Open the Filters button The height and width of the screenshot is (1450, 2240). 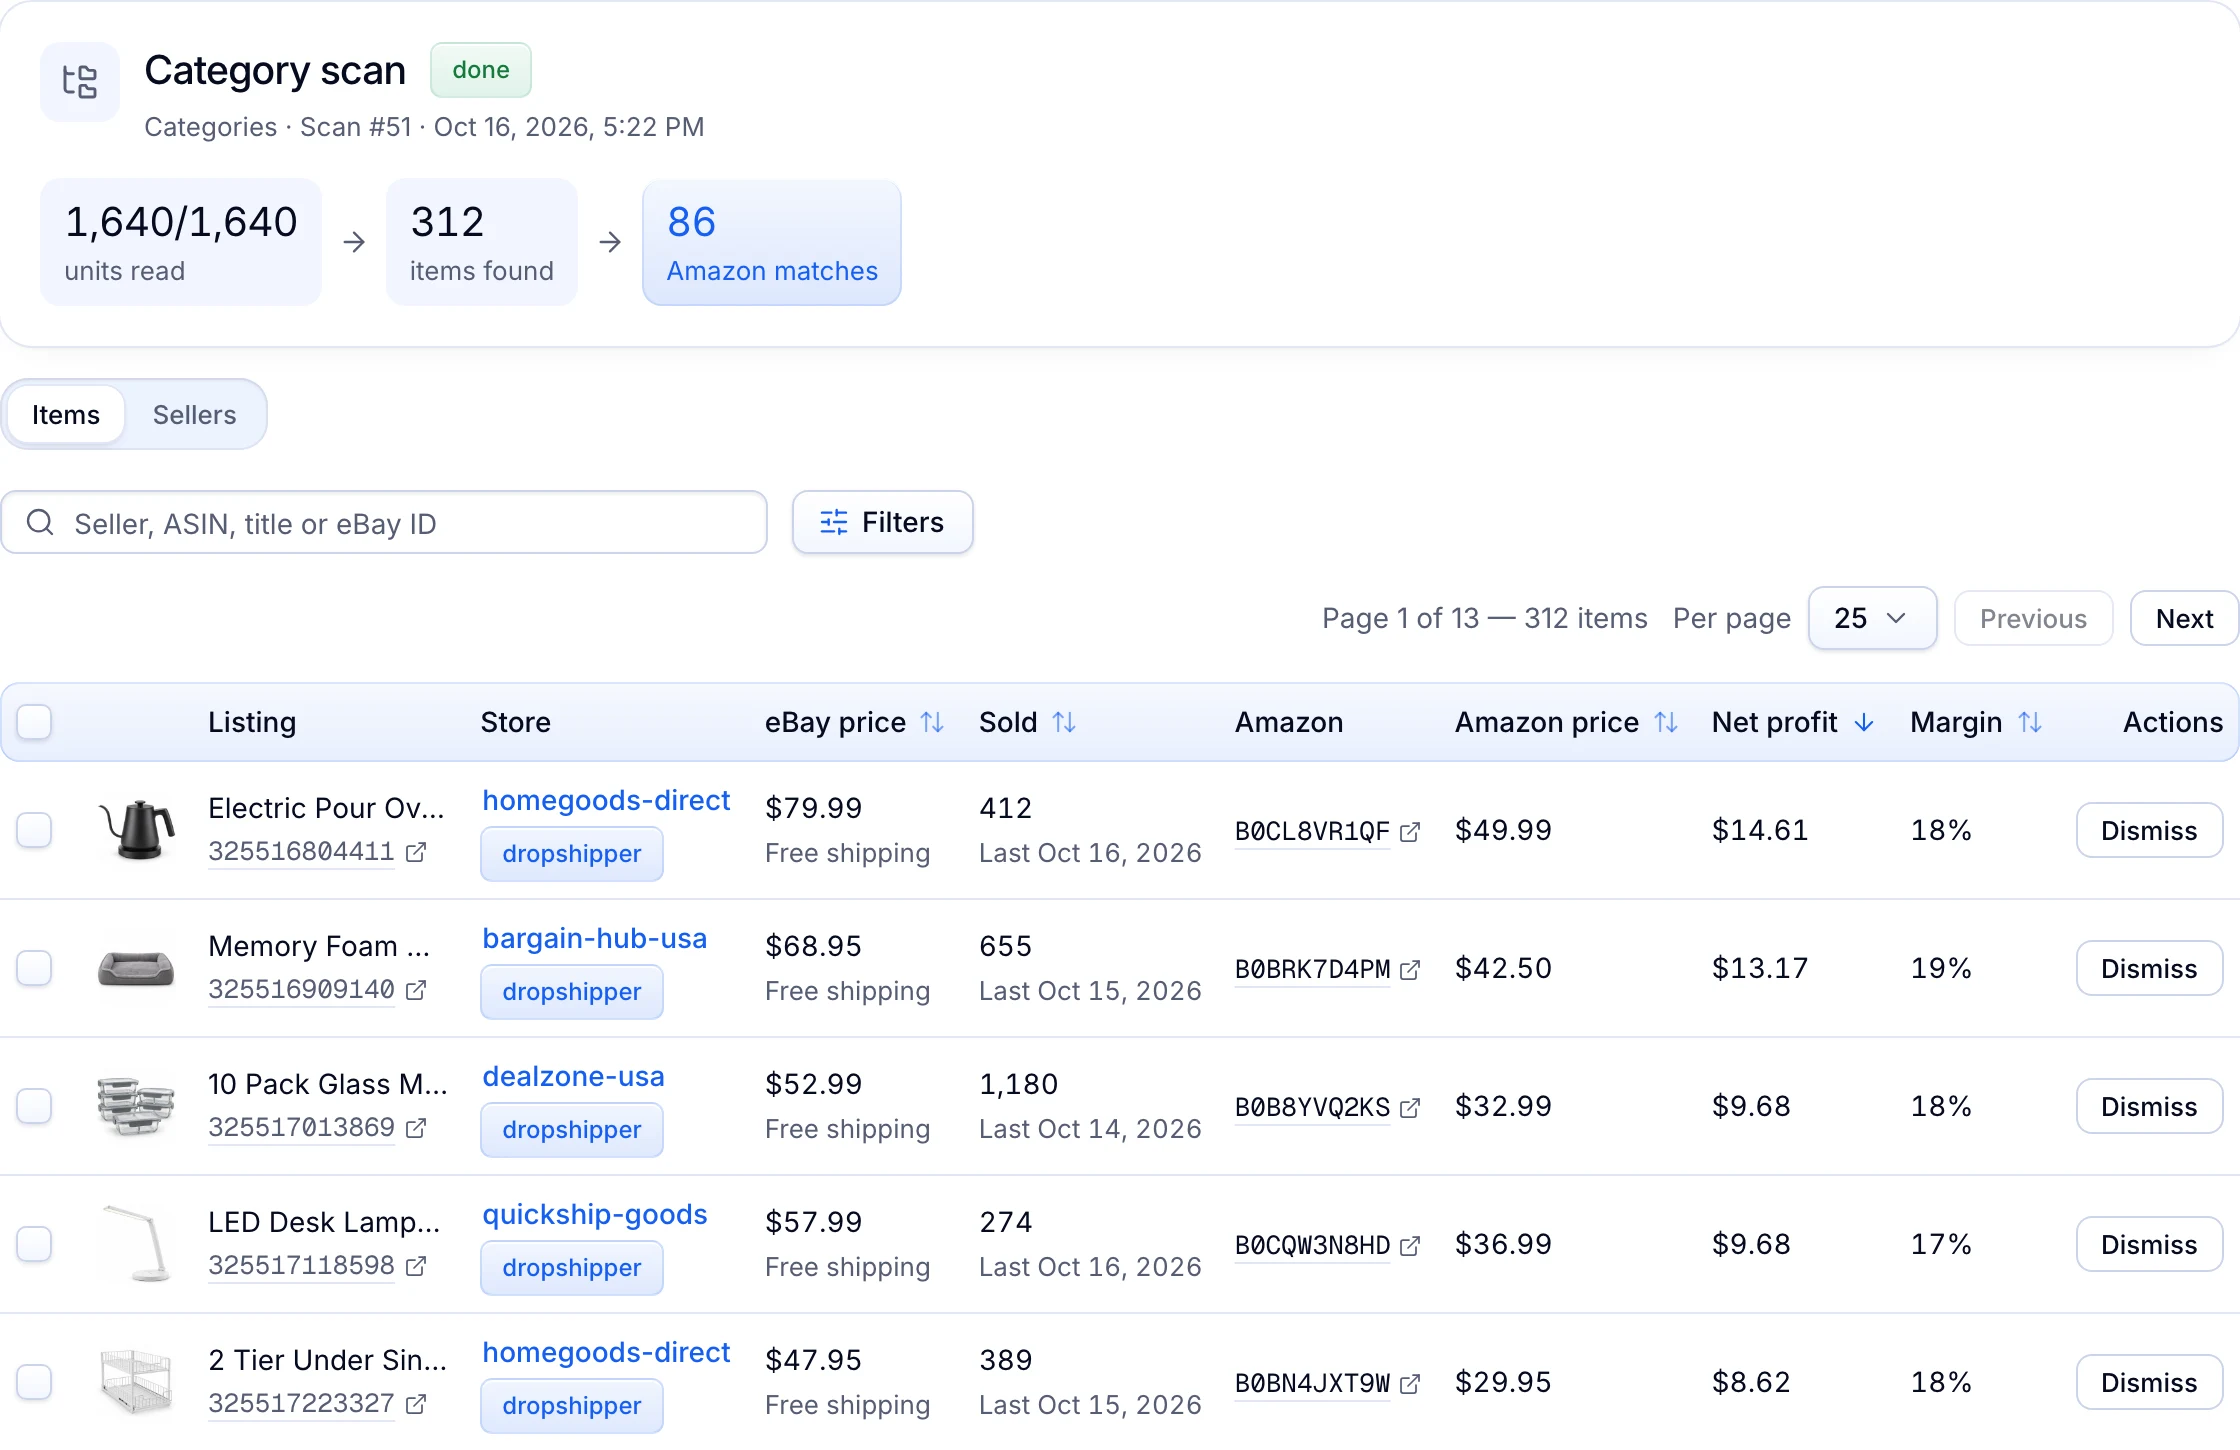click(882, 522)
